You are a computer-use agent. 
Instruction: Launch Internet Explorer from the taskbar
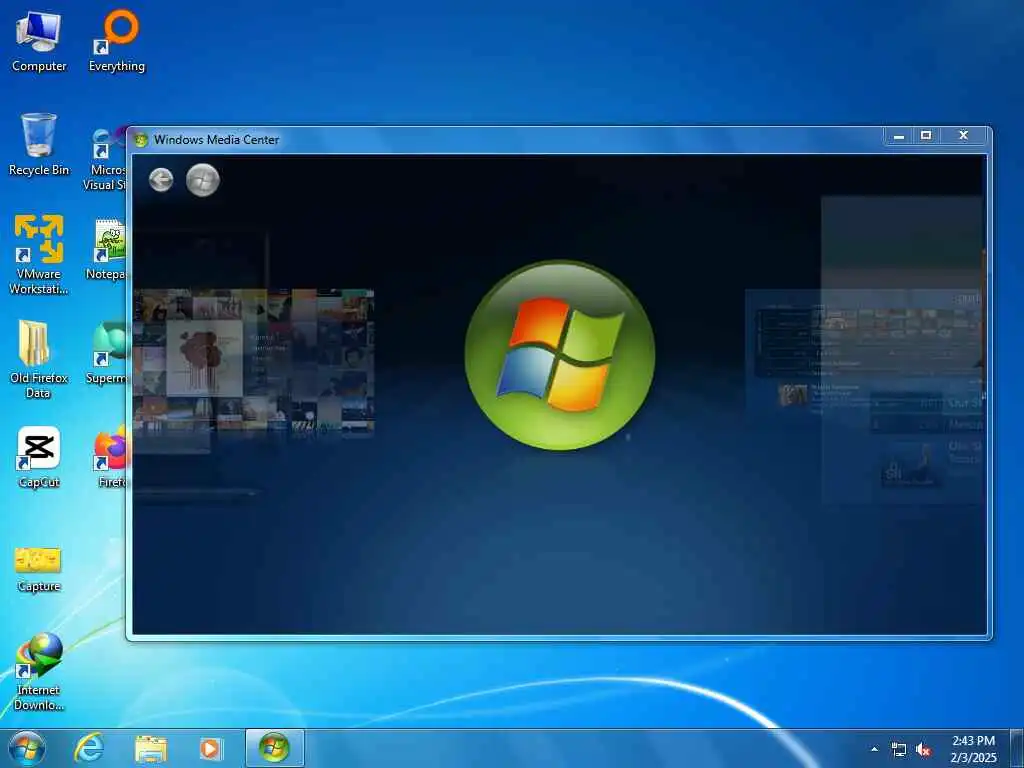tap(89, 748)
